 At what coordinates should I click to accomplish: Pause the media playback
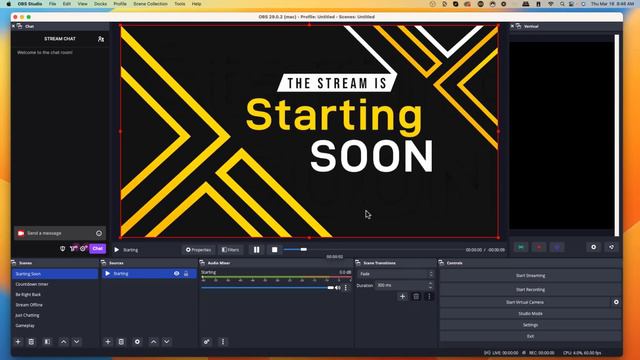256,249
